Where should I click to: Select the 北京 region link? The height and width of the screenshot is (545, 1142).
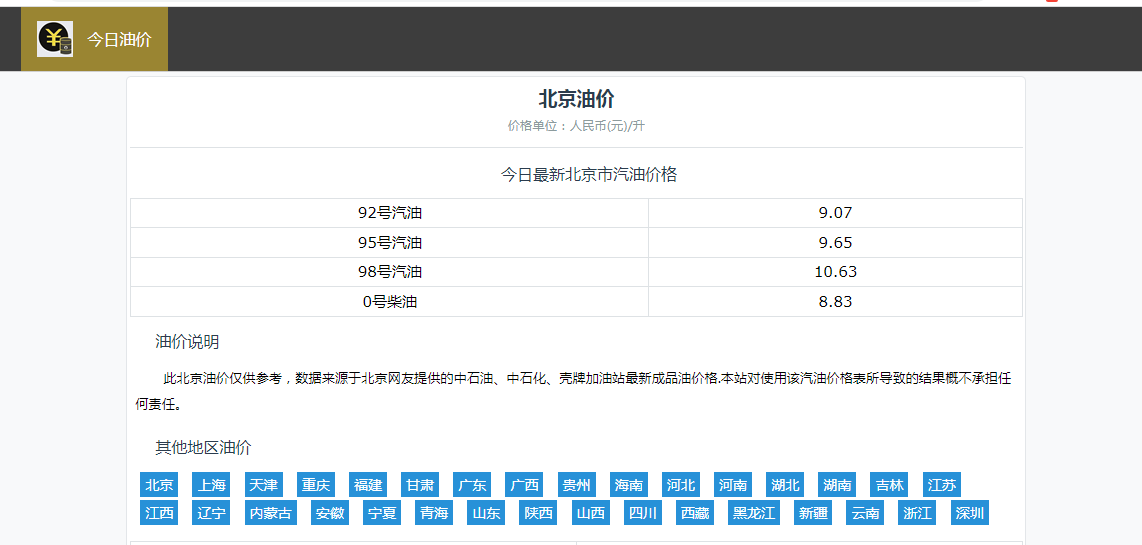pyautogui.click(x=159, y=485)
